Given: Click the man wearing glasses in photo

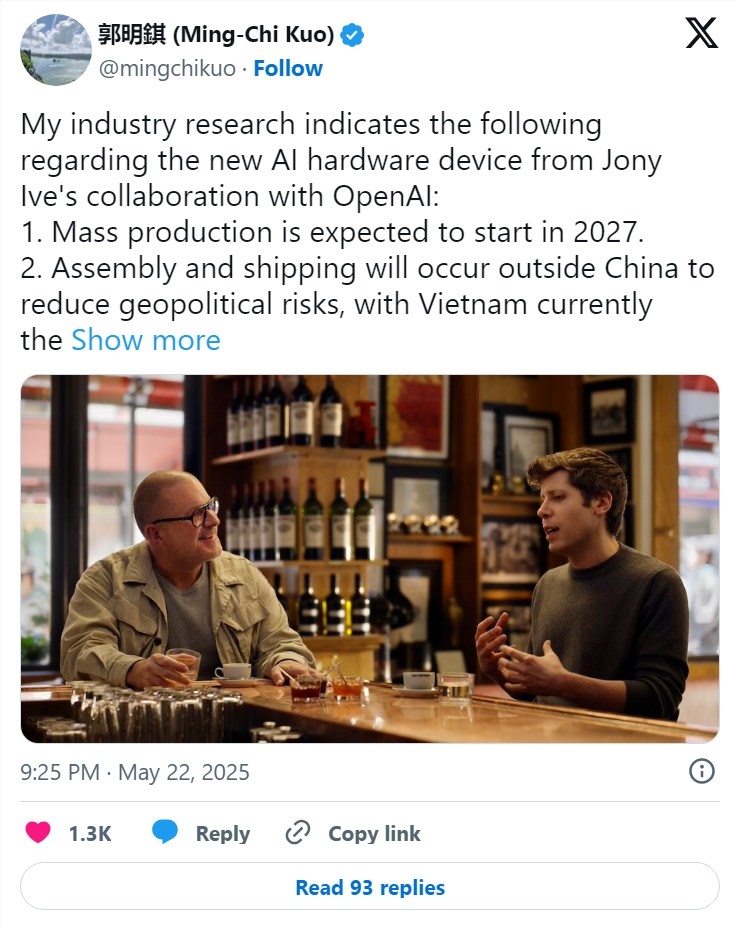Looking at the screenshot, I should pyautogui.click(x=190, y=580).
